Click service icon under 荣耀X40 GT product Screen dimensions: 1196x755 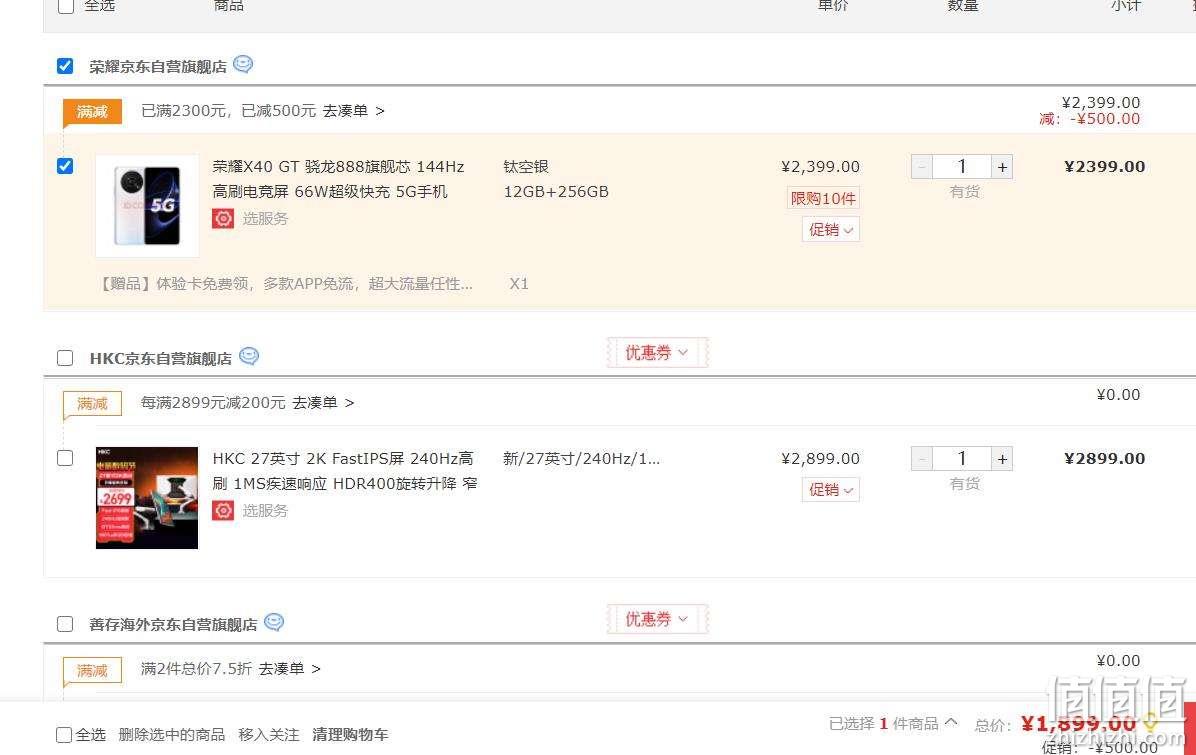click(223, 219)
